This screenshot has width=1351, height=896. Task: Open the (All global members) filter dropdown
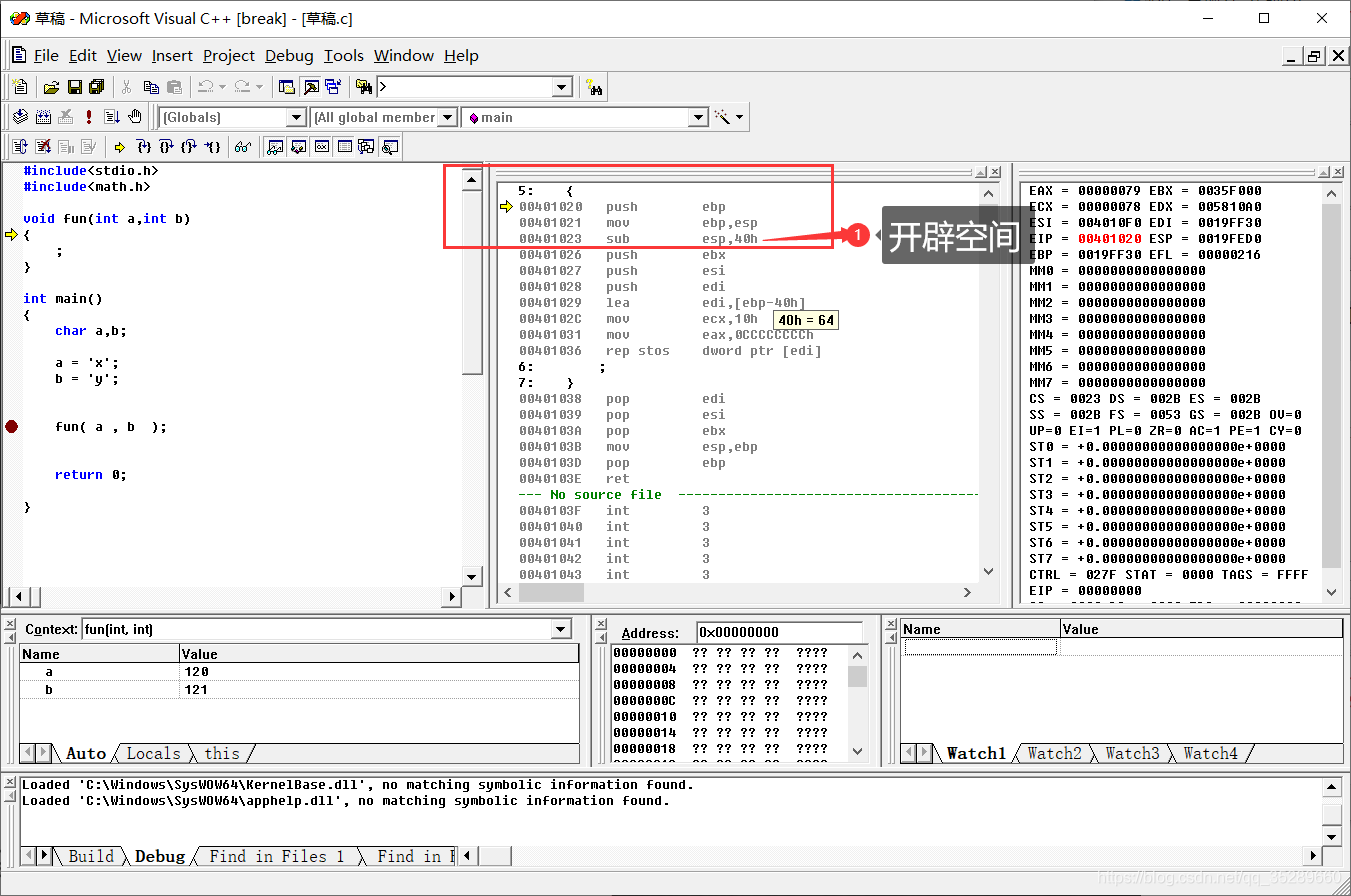447,118
